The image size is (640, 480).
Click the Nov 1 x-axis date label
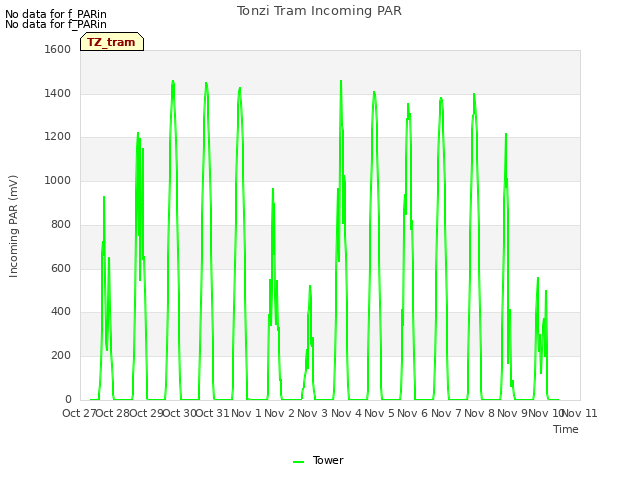(246, 413)
